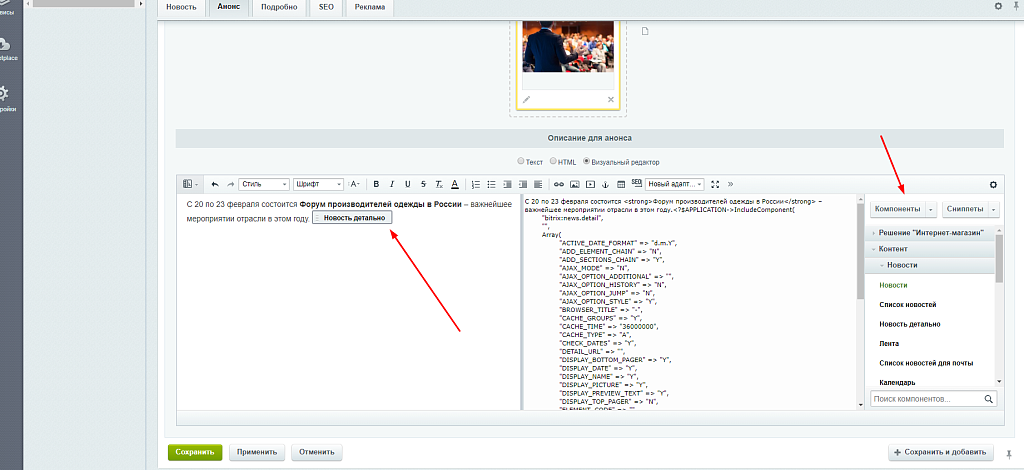Click the pencil edit icon under the image

[x=527, y=100]
